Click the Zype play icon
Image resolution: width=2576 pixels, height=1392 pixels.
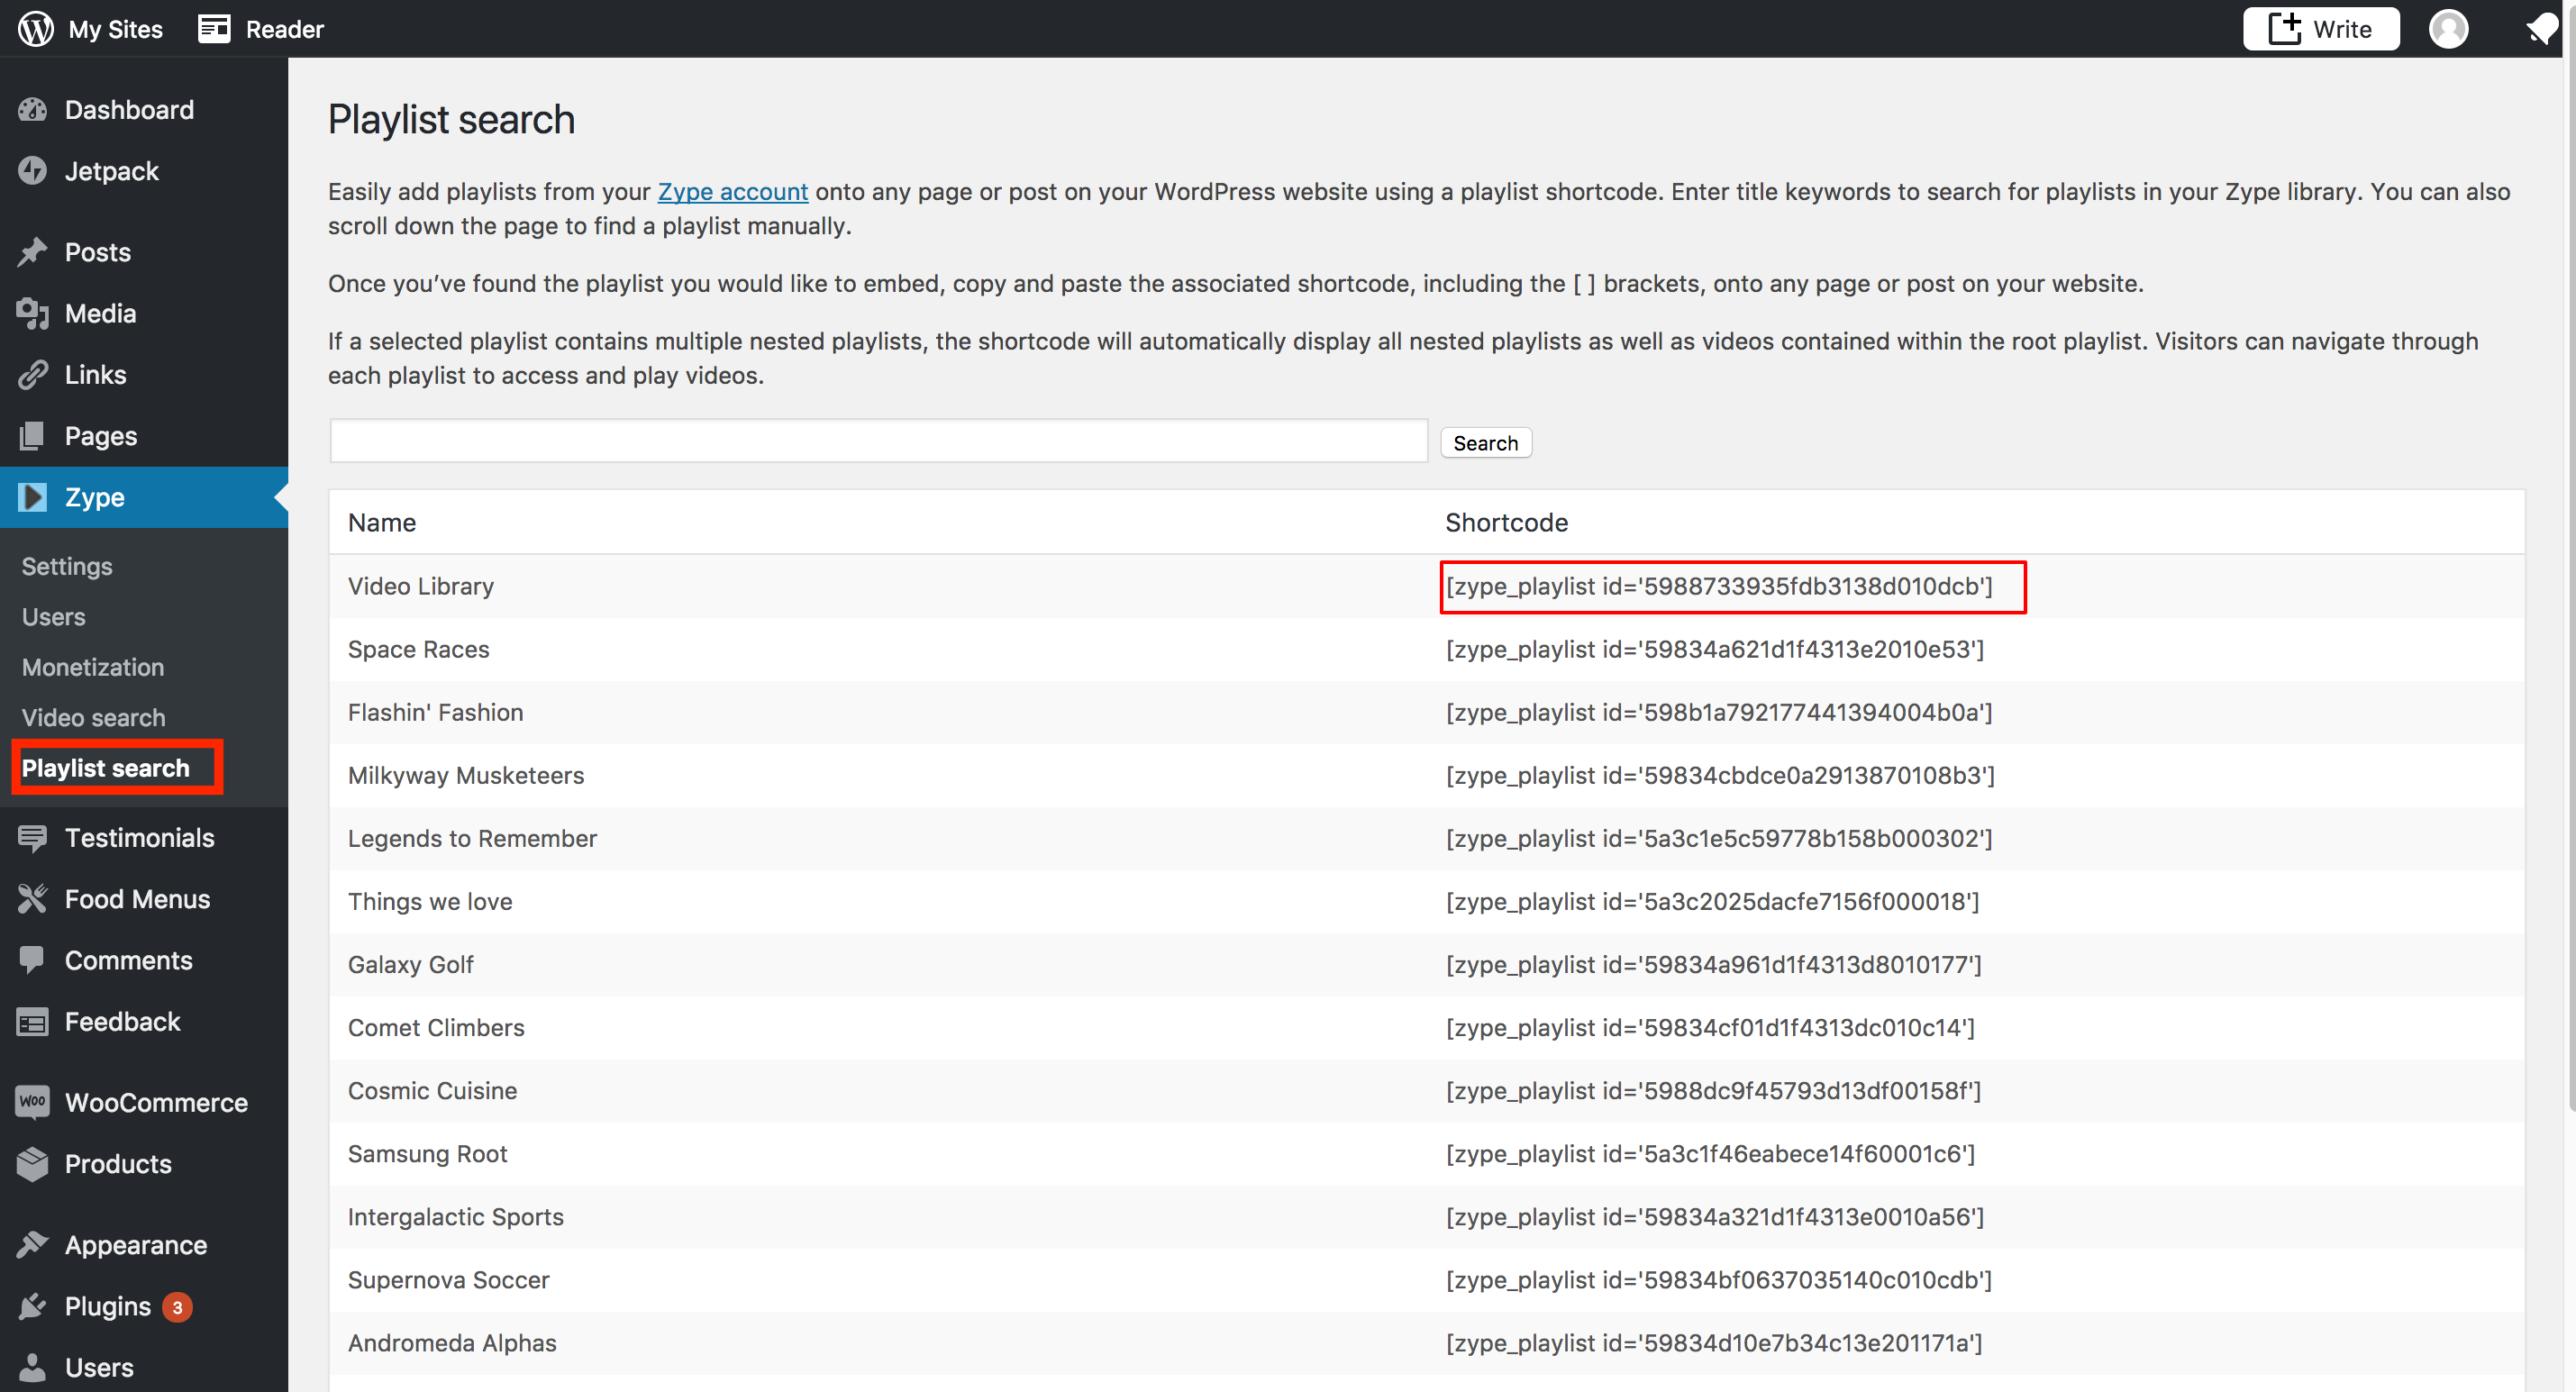33,497
